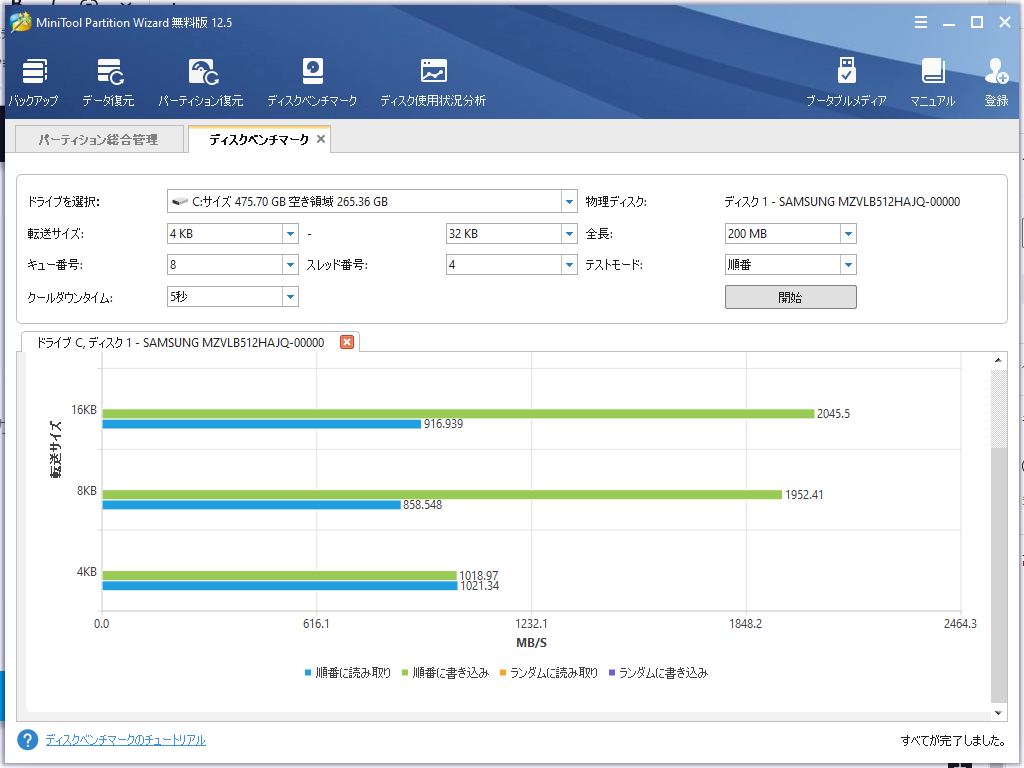Open データ復元 data recovery tool

[x=108, y=82]
